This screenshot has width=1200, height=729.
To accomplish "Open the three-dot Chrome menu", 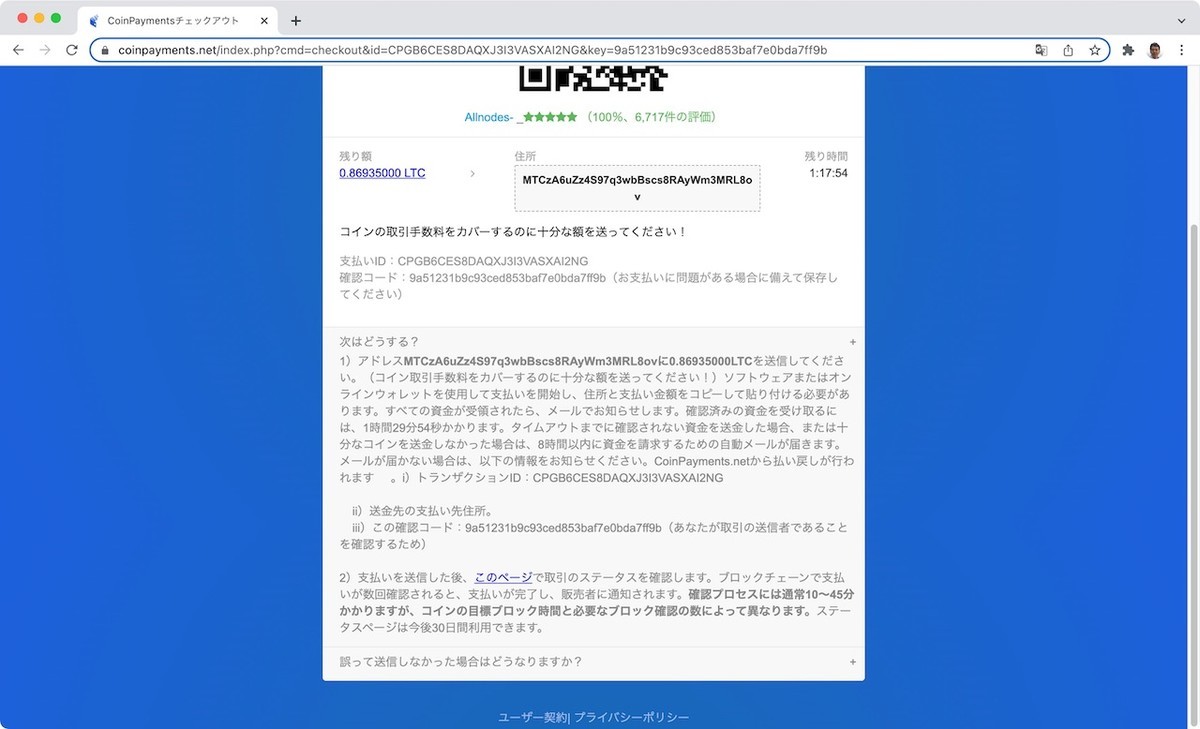I will (x=1182, y=50).
